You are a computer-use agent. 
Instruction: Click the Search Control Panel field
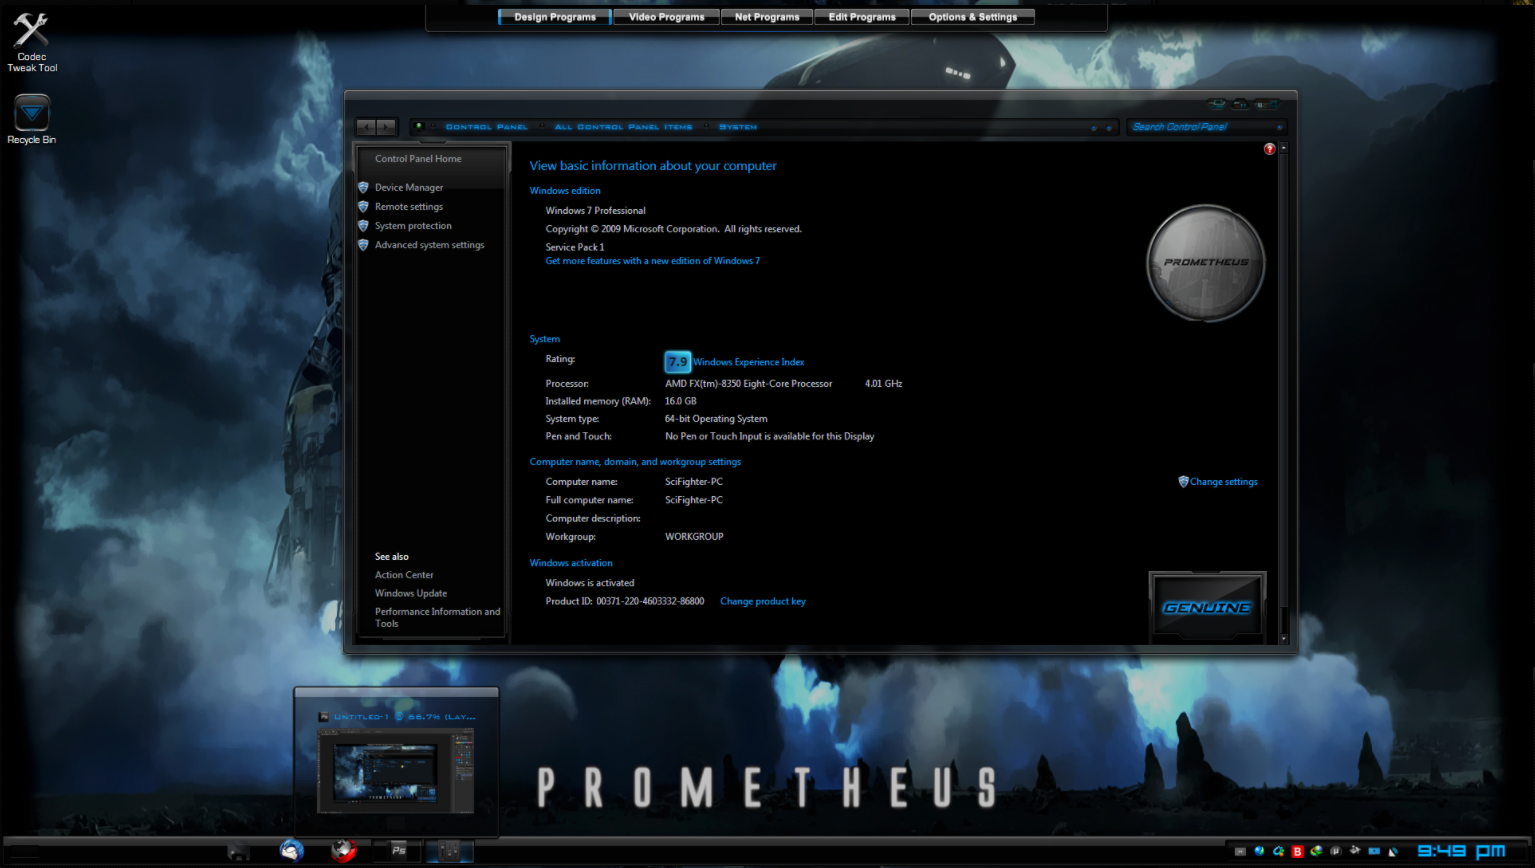click(1205, 127)
